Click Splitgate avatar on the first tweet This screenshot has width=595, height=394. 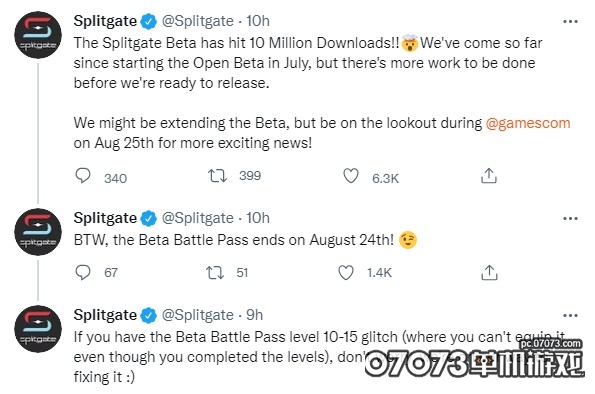38,35
